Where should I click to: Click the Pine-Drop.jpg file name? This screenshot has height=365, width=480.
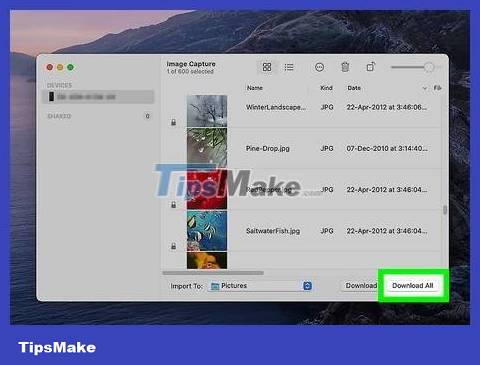268,148
